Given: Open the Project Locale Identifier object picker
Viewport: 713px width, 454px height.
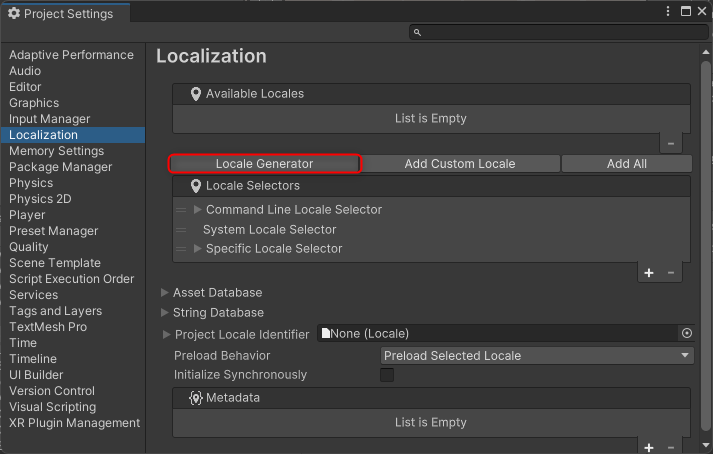Looking at the screenshot, I should pos(686,333).
